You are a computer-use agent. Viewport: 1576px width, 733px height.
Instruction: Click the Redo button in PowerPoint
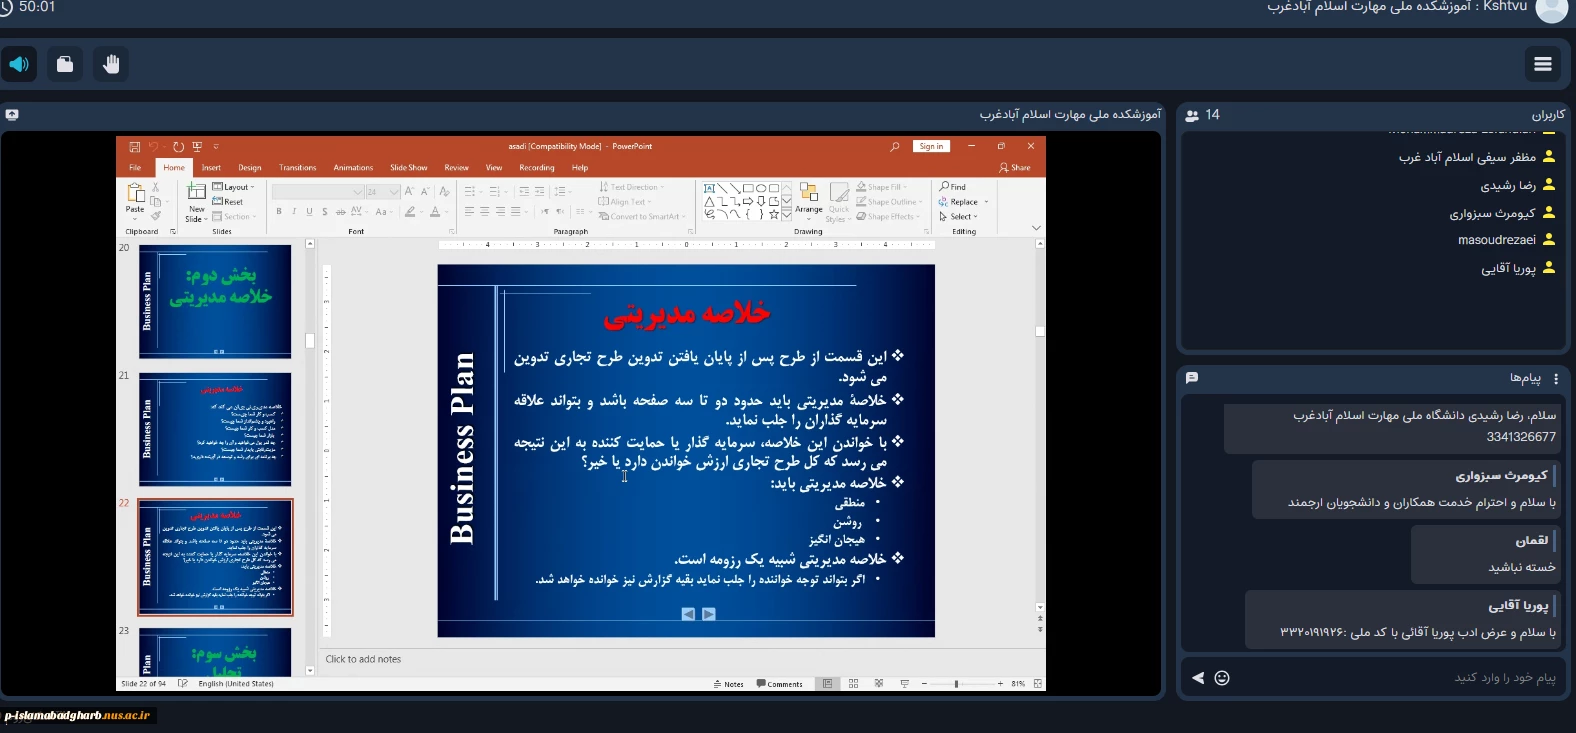(178, 147)
